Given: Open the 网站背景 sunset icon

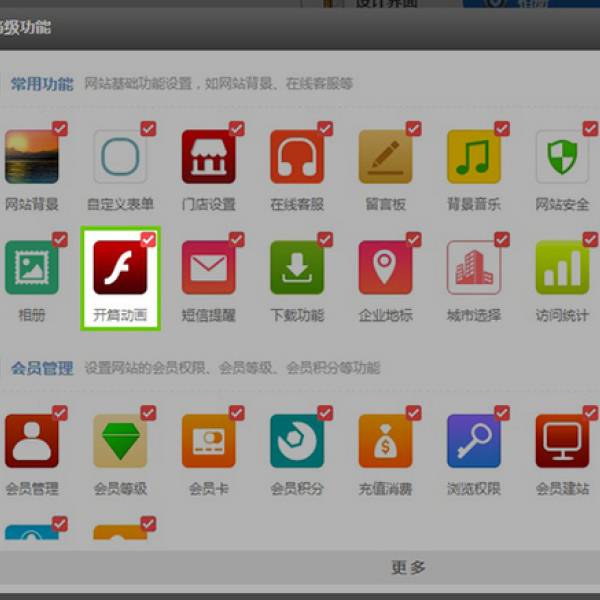Looking at the screenshot, I should pos(32,157).
